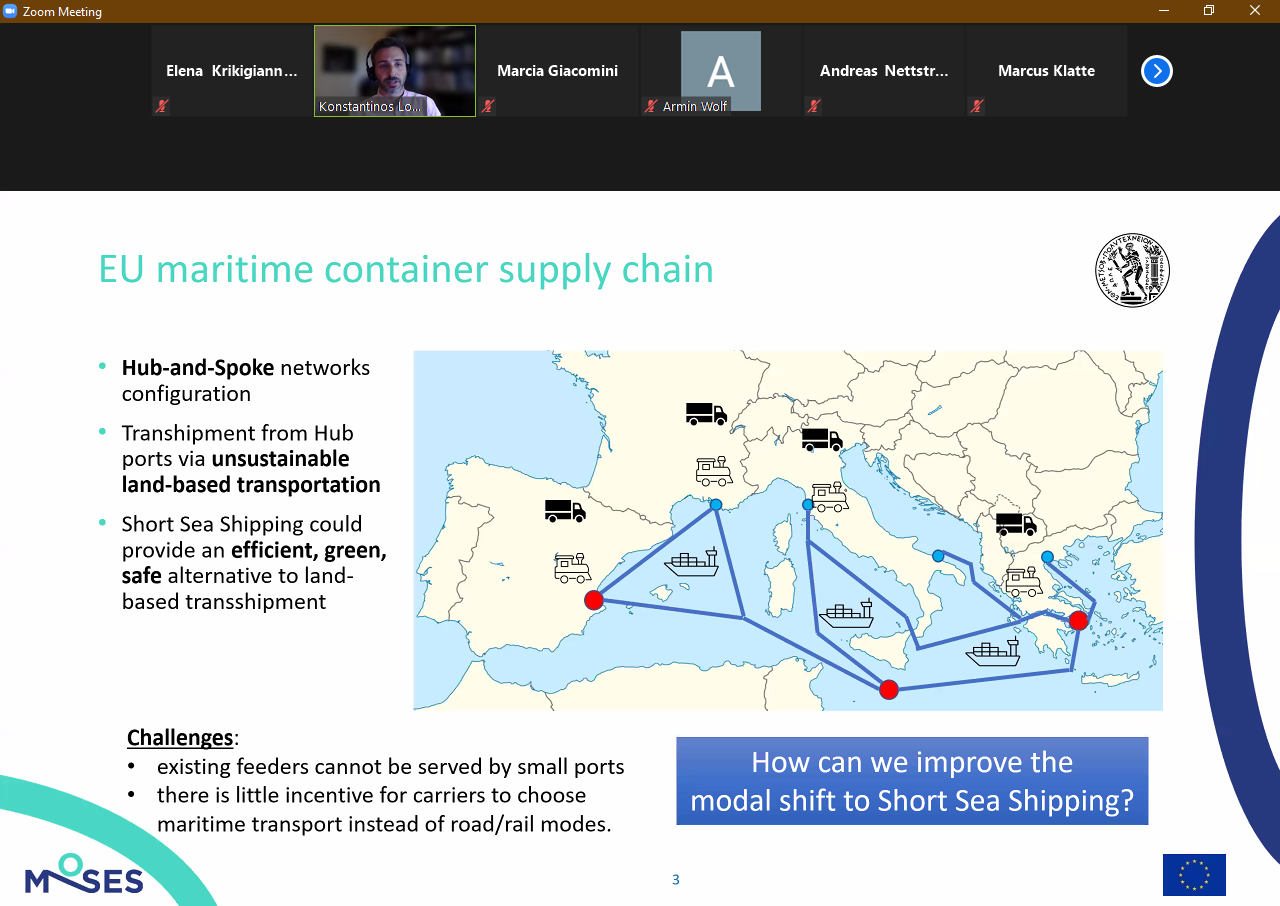Select Marcus Klatte participant tile
This screenshot has height=906, width=1280.
(x=1047, y=71)
